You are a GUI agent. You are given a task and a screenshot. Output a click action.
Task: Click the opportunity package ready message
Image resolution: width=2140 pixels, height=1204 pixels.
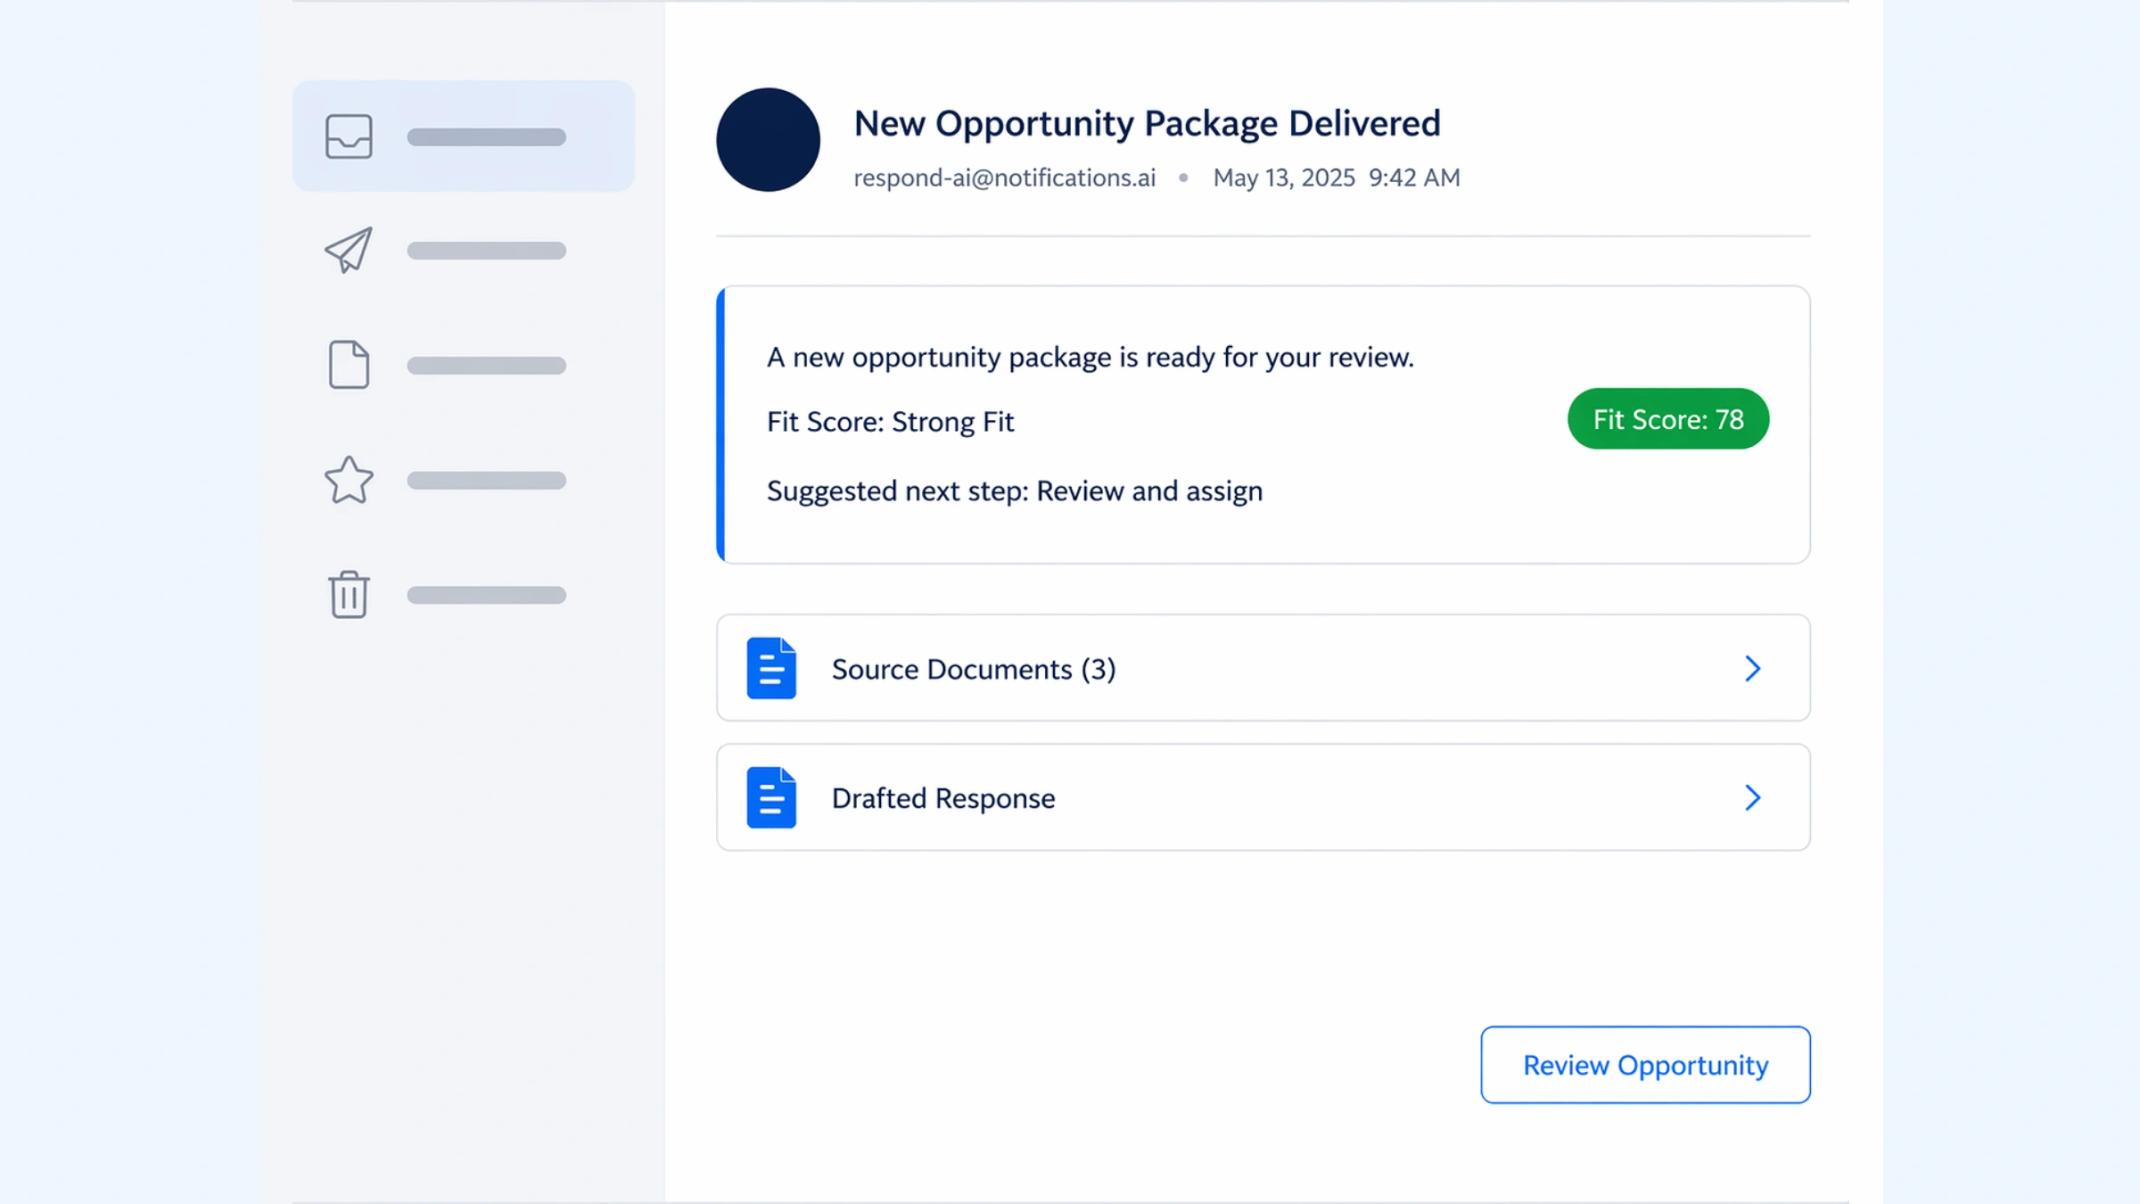click(x=1090, y=357)
